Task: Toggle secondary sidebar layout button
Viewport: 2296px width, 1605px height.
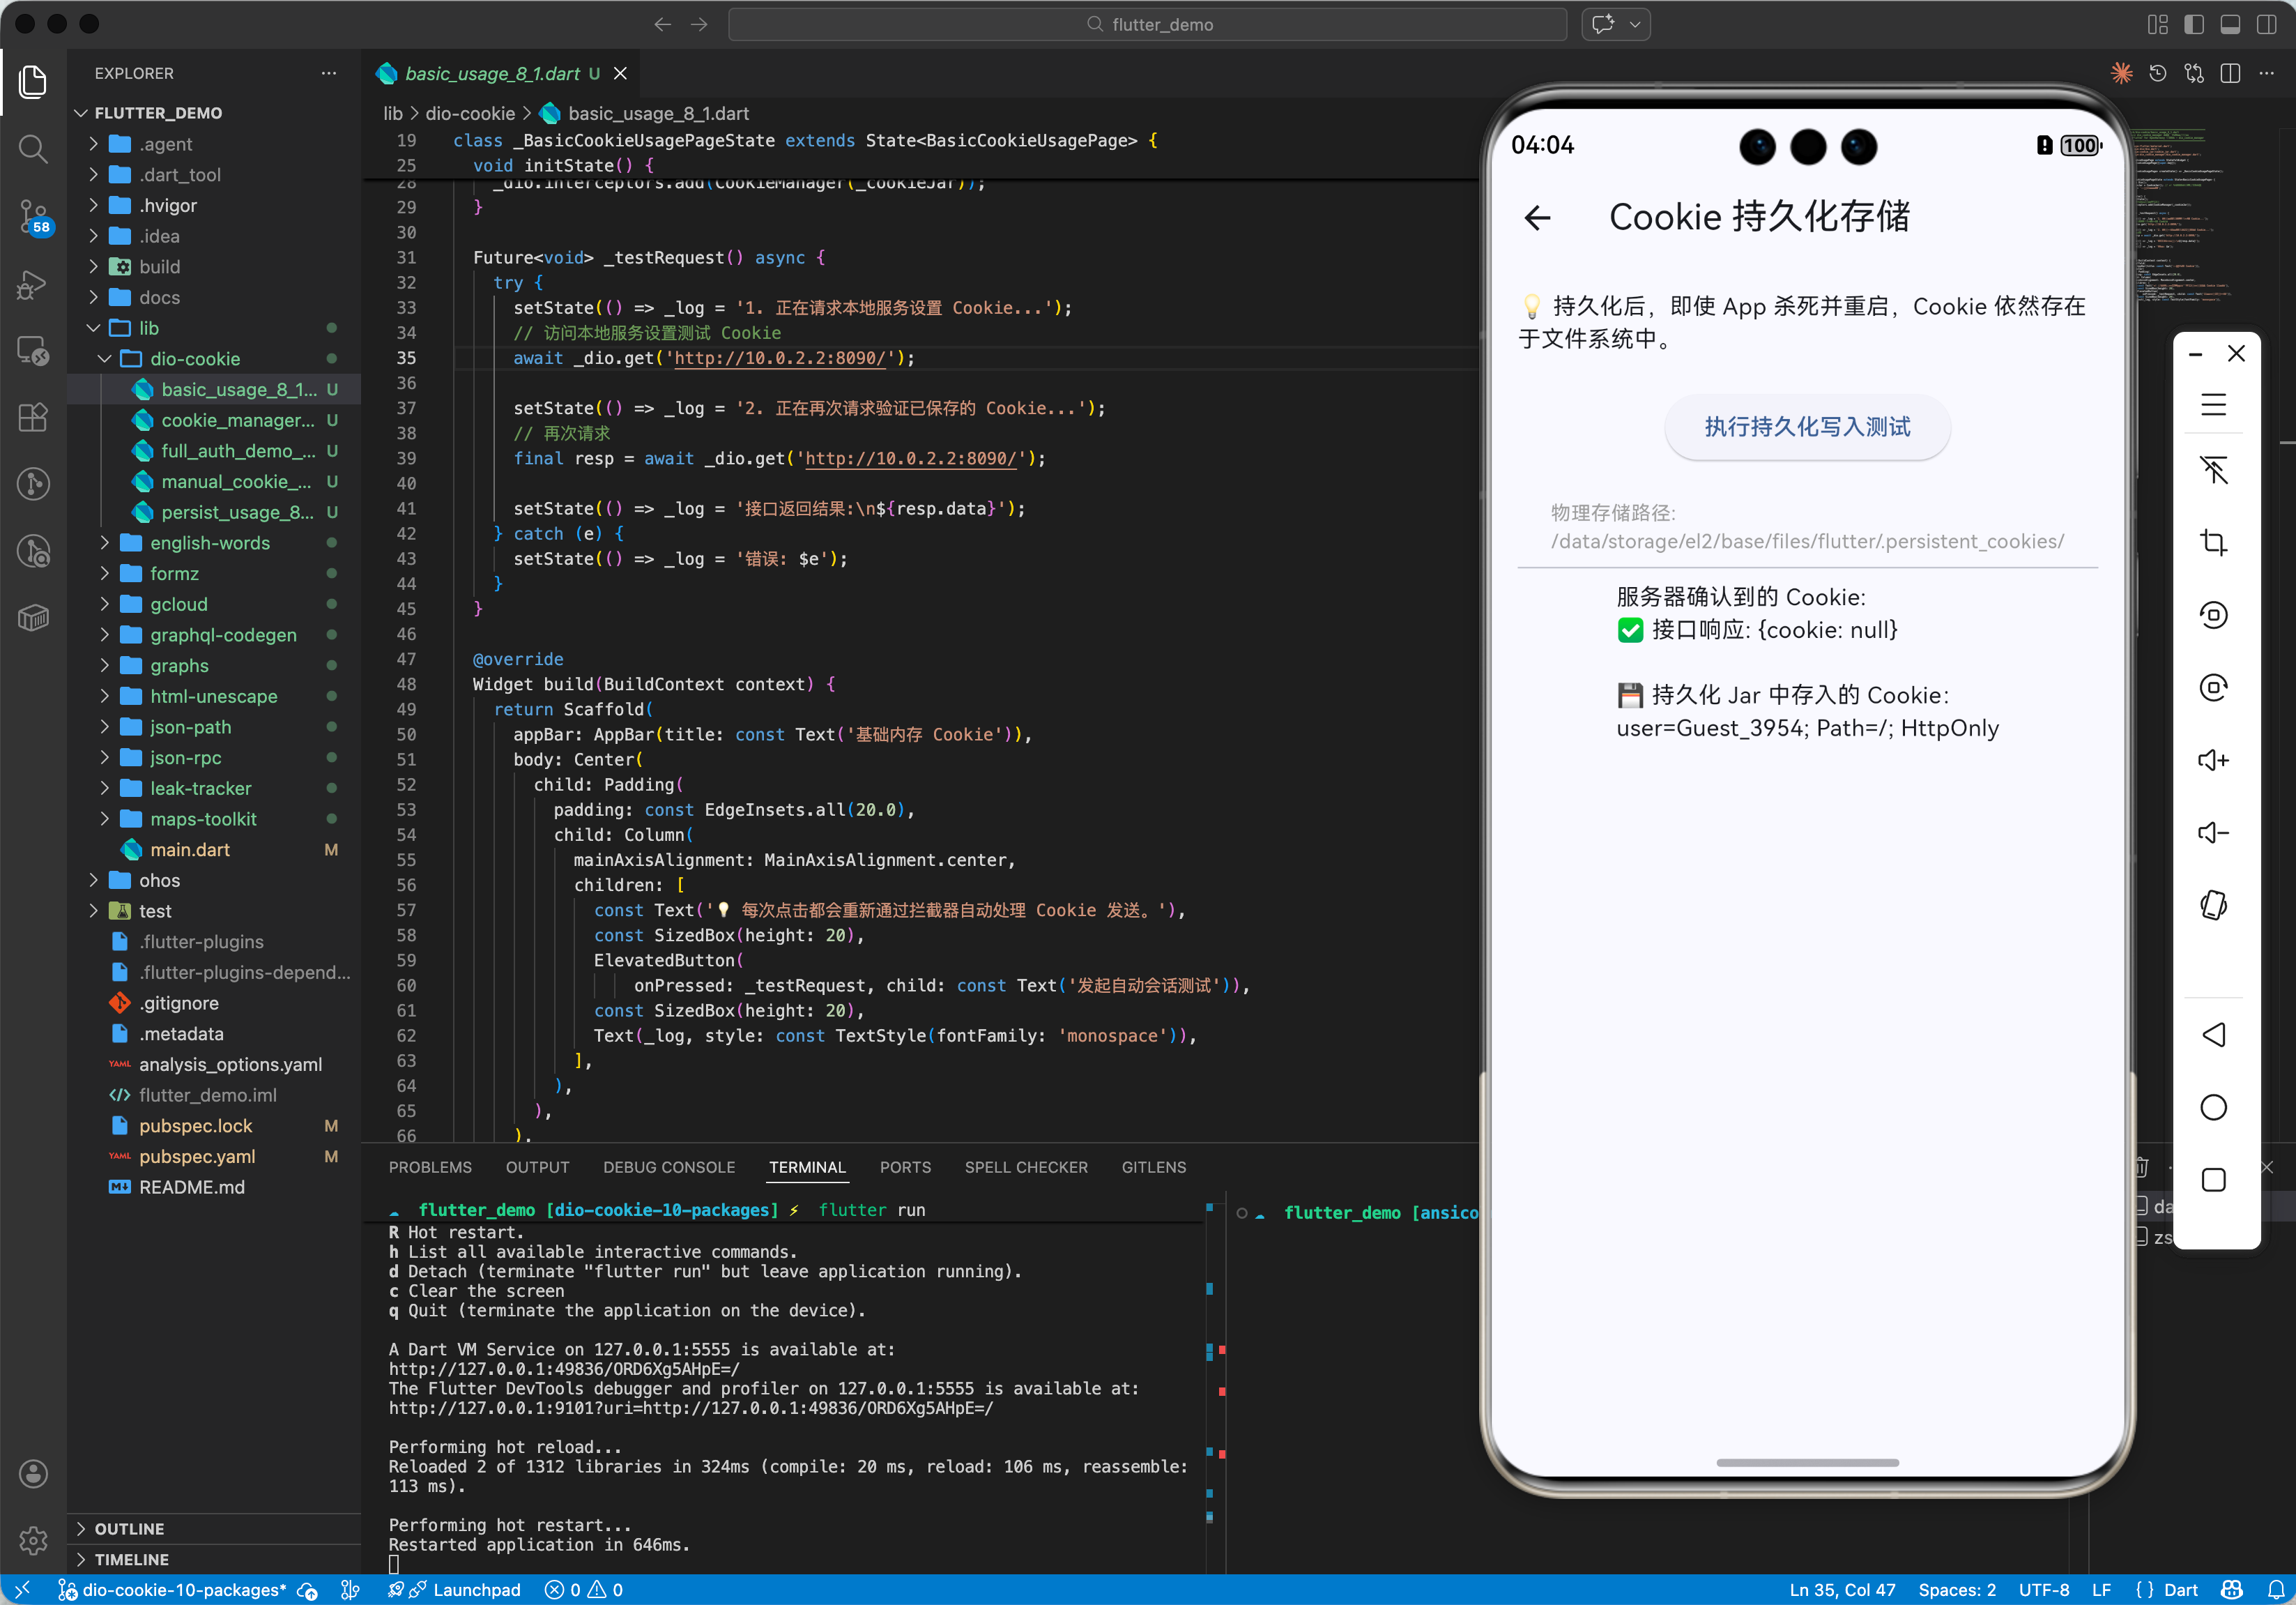Action: 2266,24
